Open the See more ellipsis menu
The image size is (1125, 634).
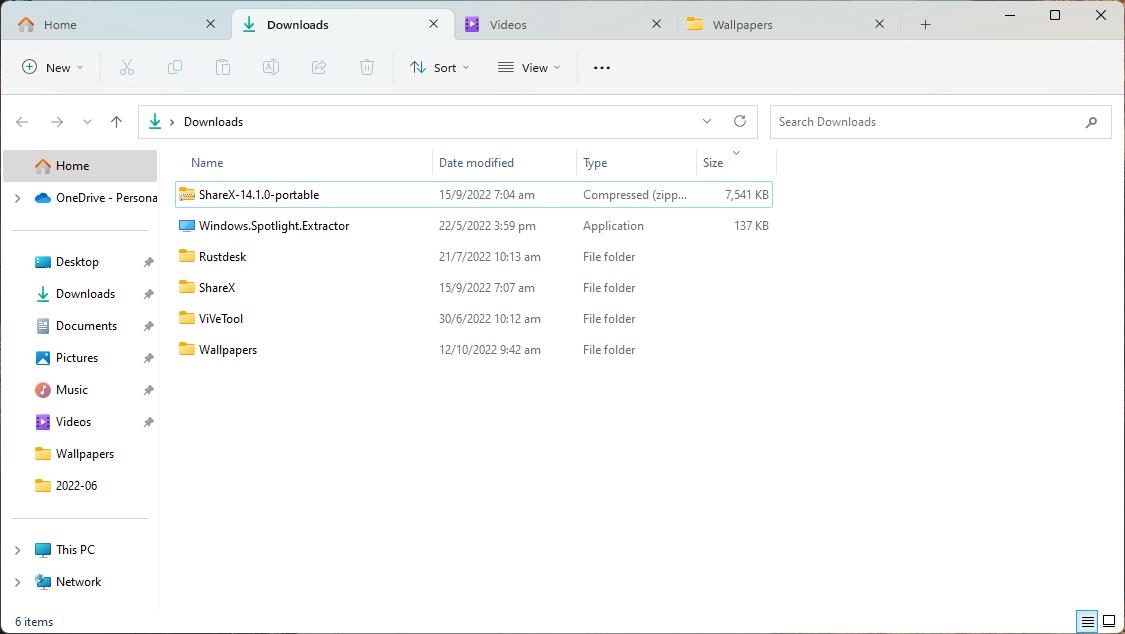(x=601, y=67)
